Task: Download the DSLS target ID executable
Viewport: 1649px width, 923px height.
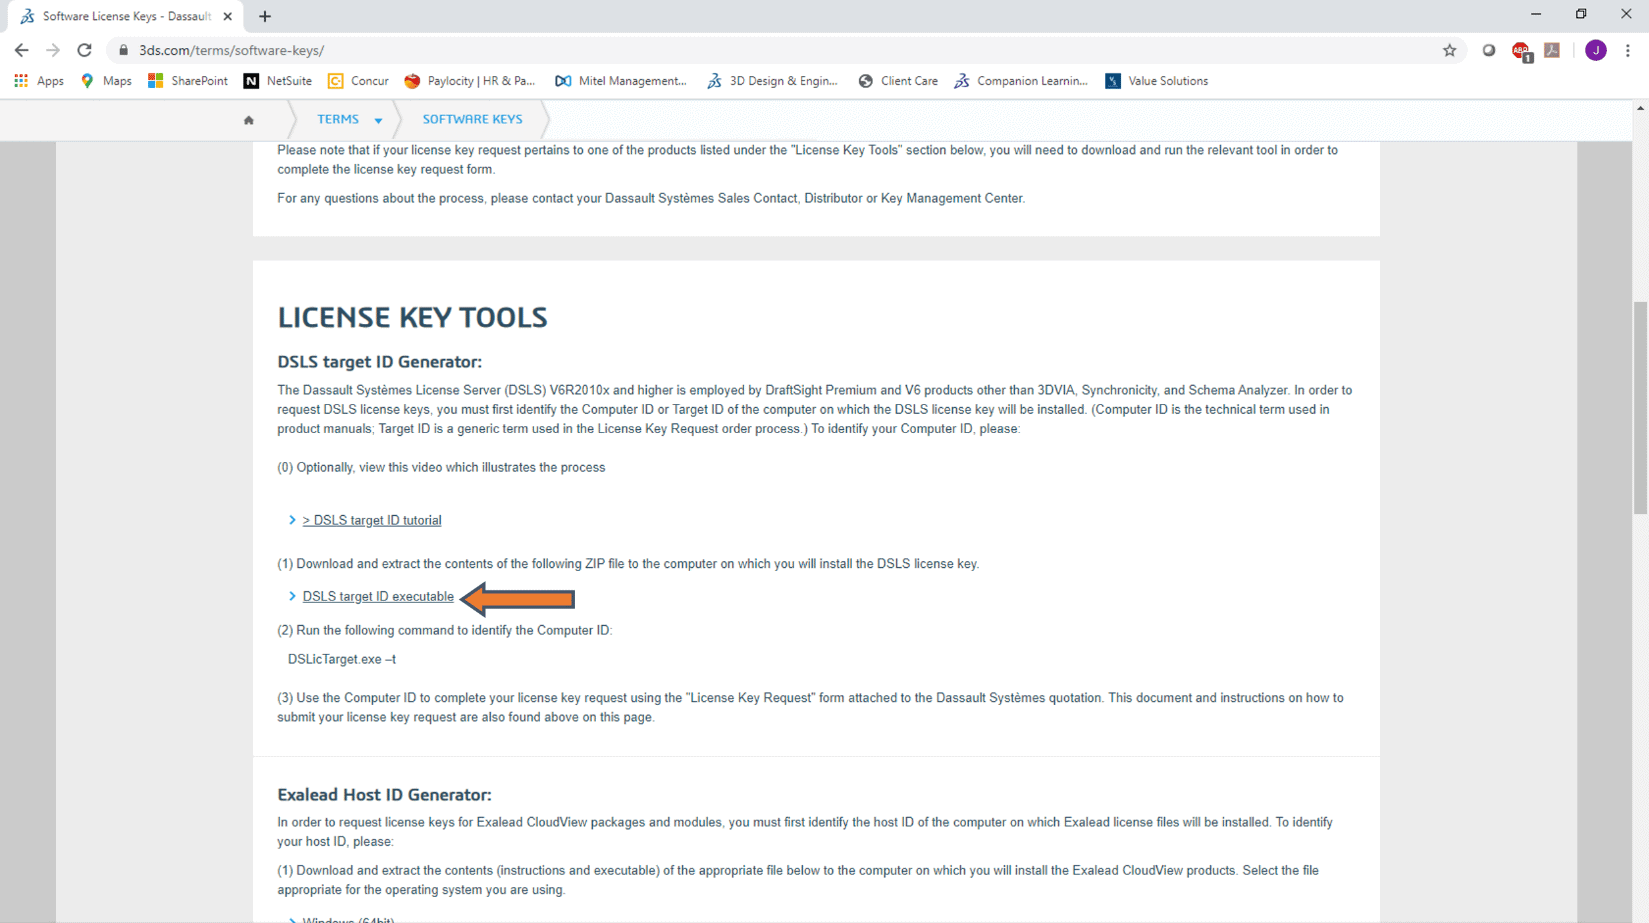Action: click(378, 596)
